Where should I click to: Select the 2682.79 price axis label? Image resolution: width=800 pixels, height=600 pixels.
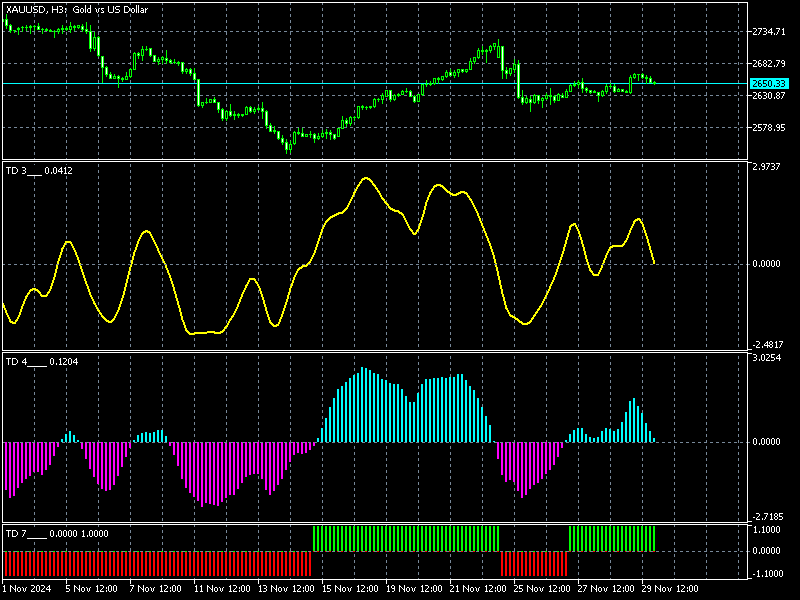[769, 64]
